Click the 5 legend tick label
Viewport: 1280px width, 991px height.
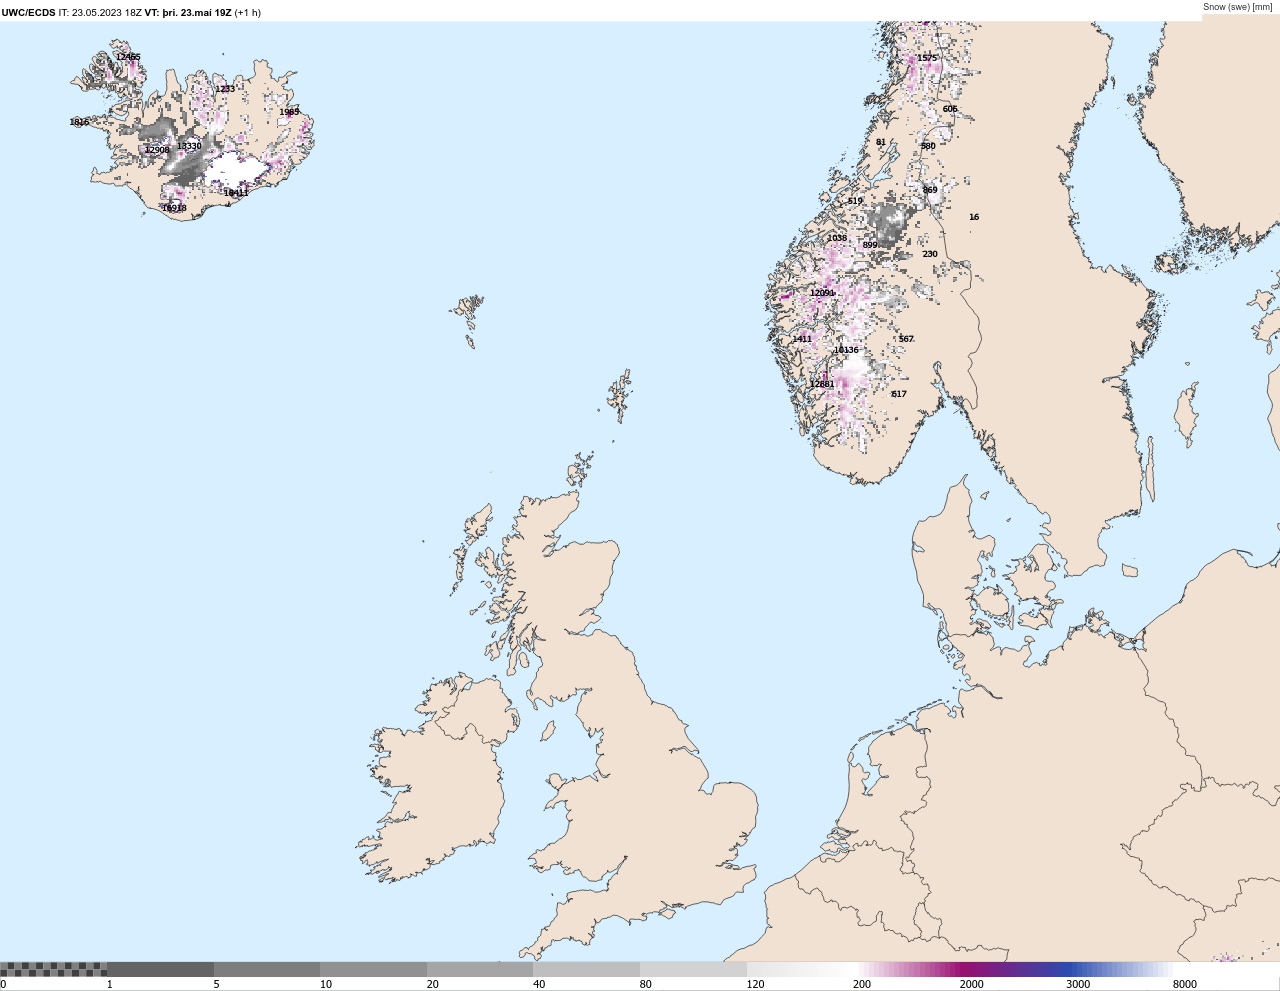(216, 985)
